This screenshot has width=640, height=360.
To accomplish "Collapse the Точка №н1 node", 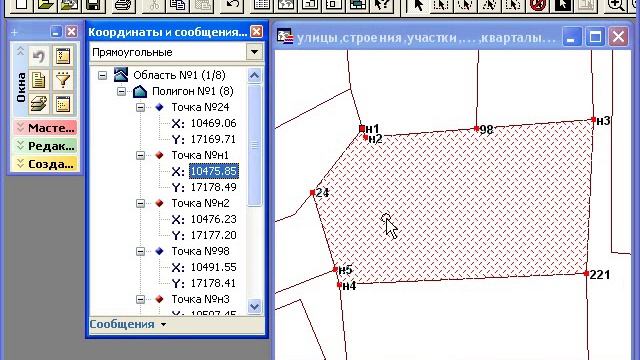I will (x=140, y=155).
